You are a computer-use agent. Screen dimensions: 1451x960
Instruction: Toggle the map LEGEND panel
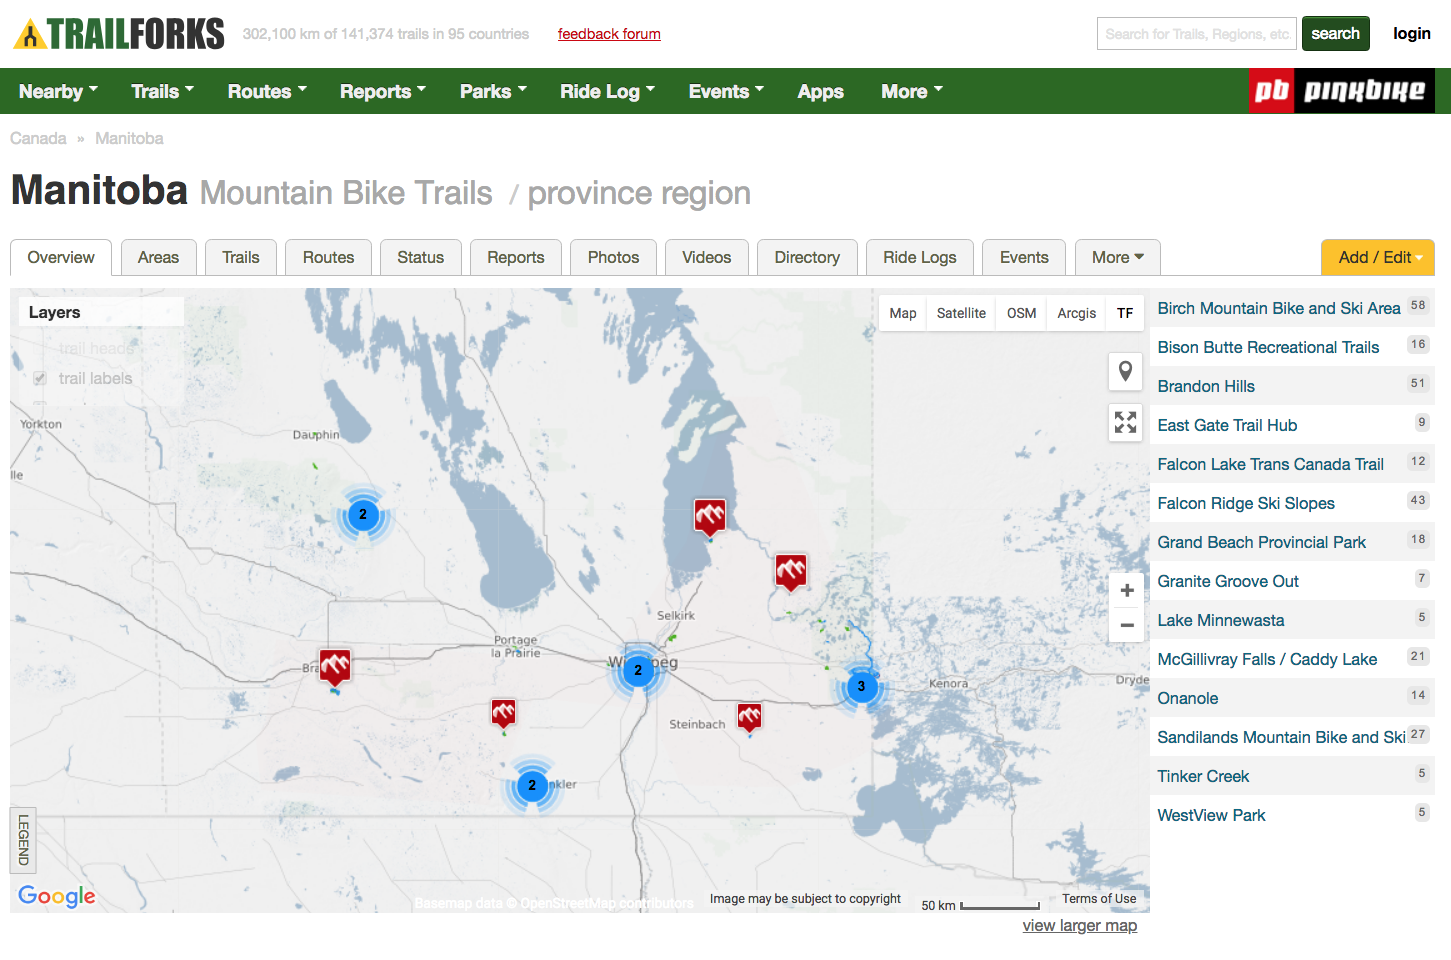point(23,840)
